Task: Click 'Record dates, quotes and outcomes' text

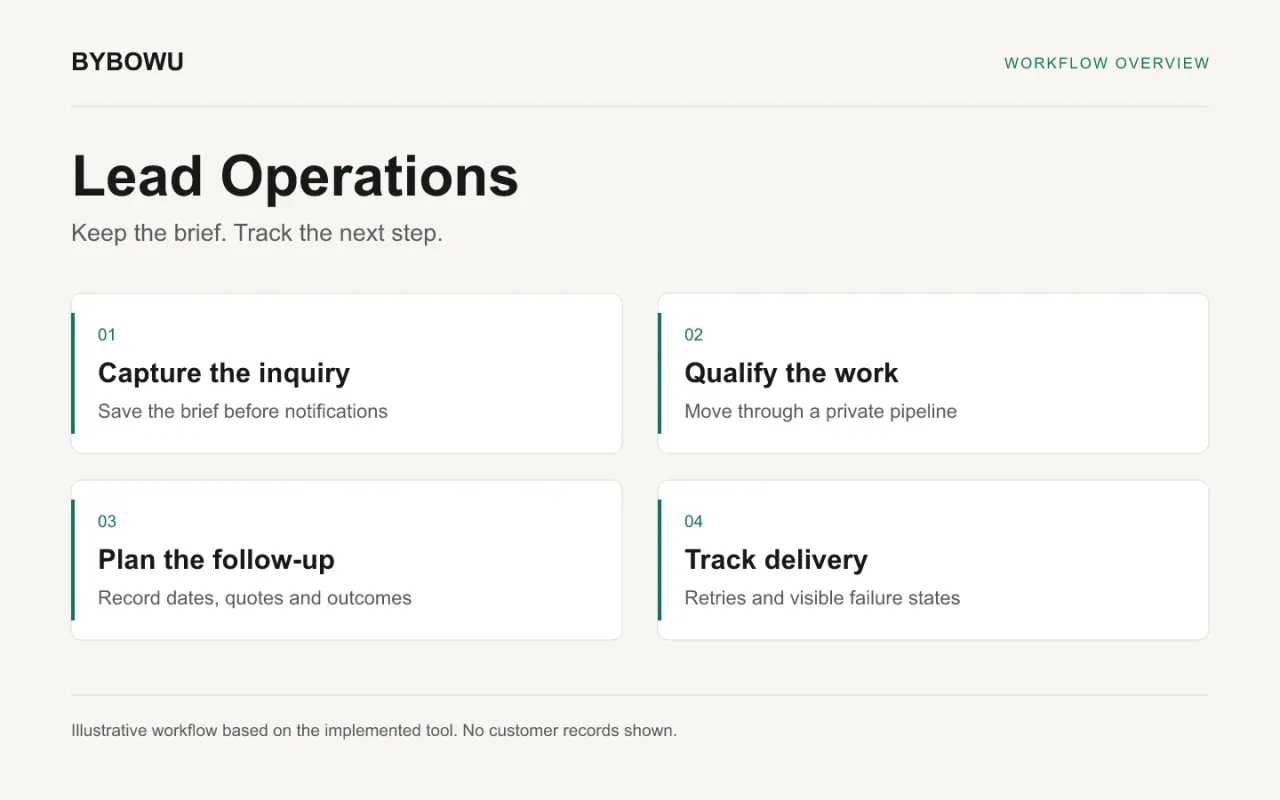Action: coord(255,598)
